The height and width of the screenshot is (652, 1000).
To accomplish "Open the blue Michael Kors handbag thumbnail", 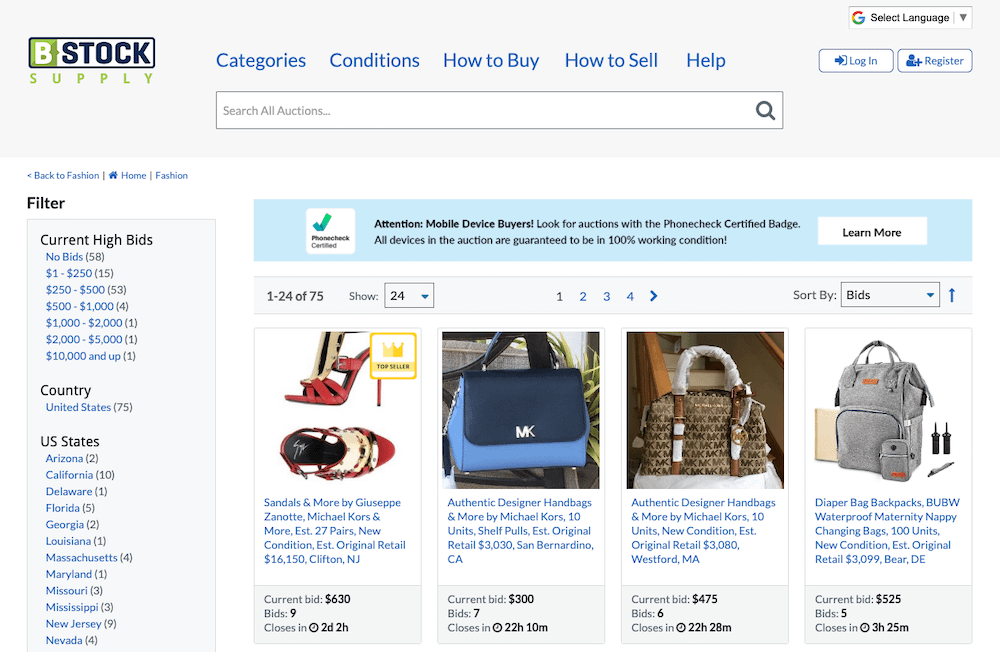I will coord(521,410).
